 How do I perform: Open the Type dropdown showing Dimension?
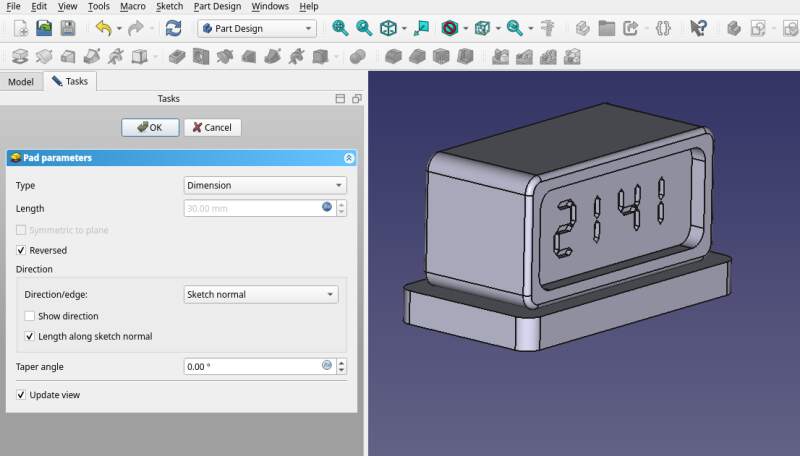(265, 185)
